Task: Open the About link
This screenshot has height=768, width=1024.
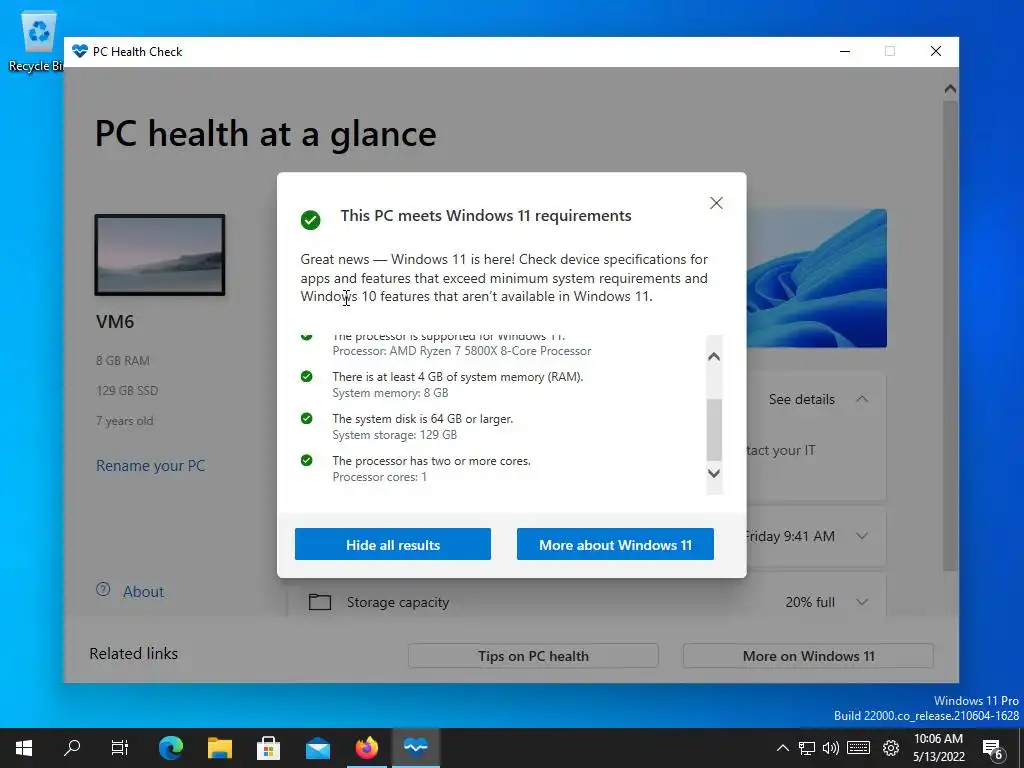Action: tap(143, 592)
